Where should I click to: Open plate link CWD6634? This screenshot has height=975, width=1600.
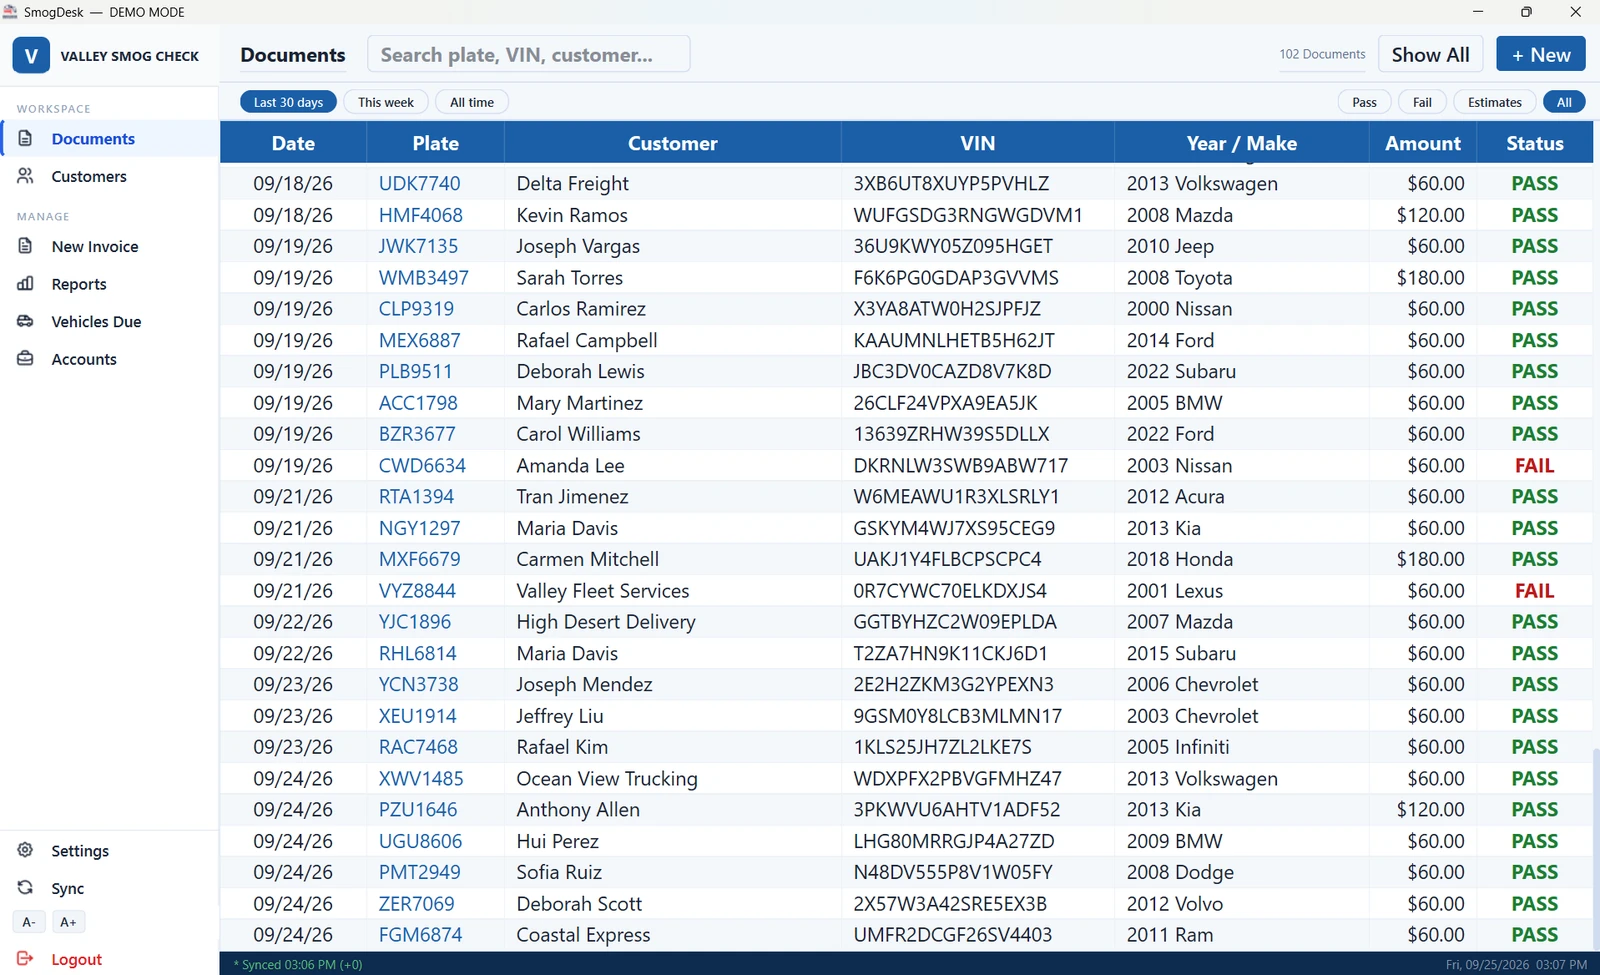pyautogui.click(x=422, y=466)
